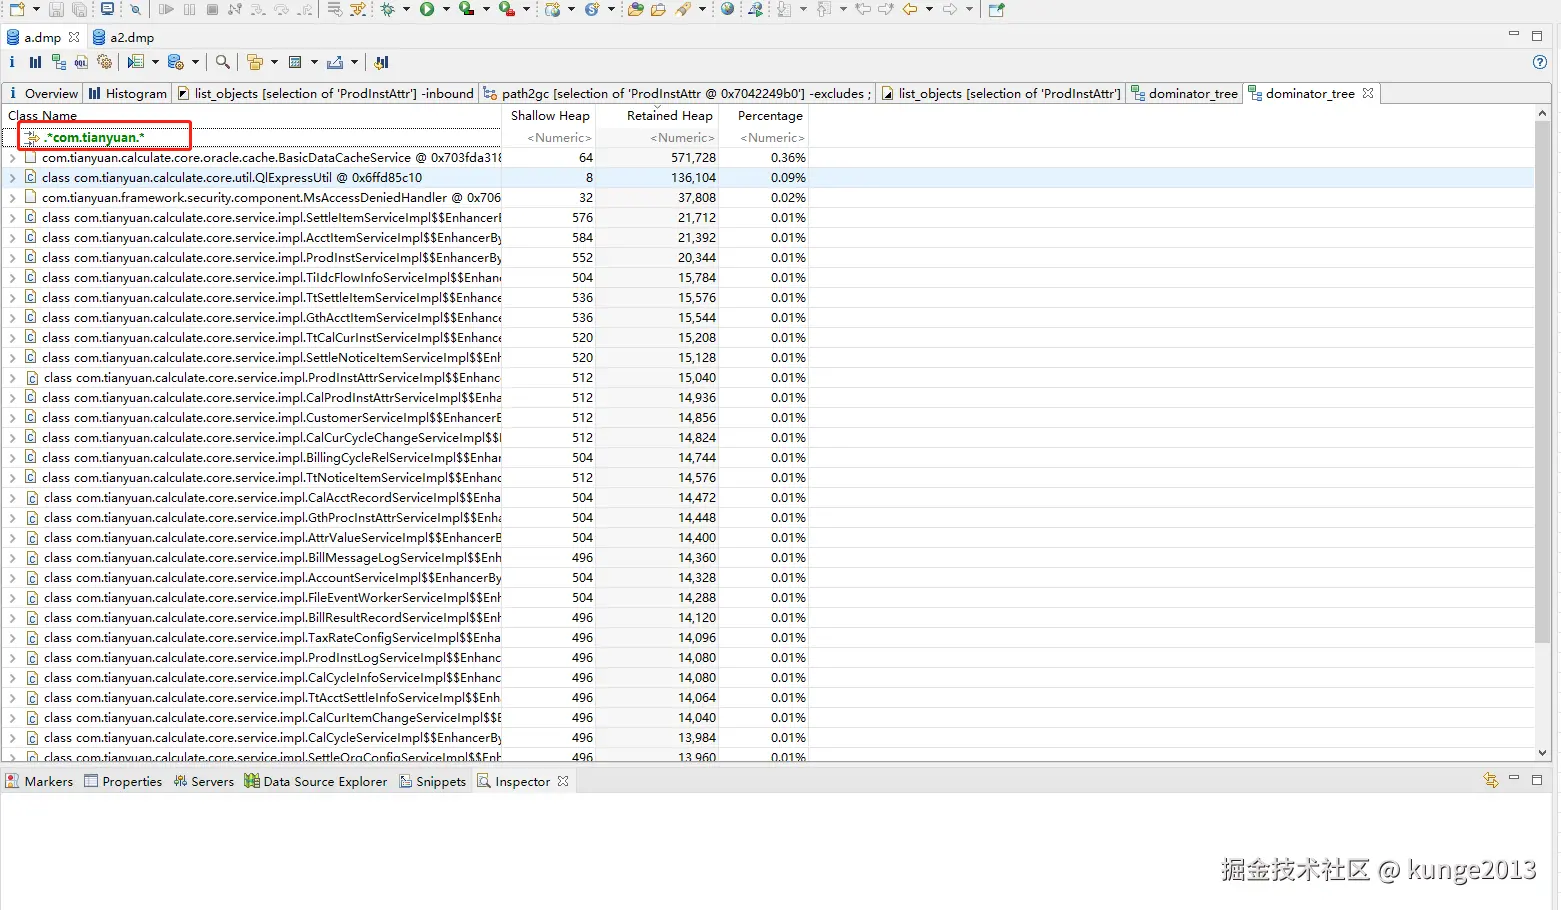Click the Export results icon
Image resolution: width=1561 pixels, height=910 pixels.
[x=335, y=62]
